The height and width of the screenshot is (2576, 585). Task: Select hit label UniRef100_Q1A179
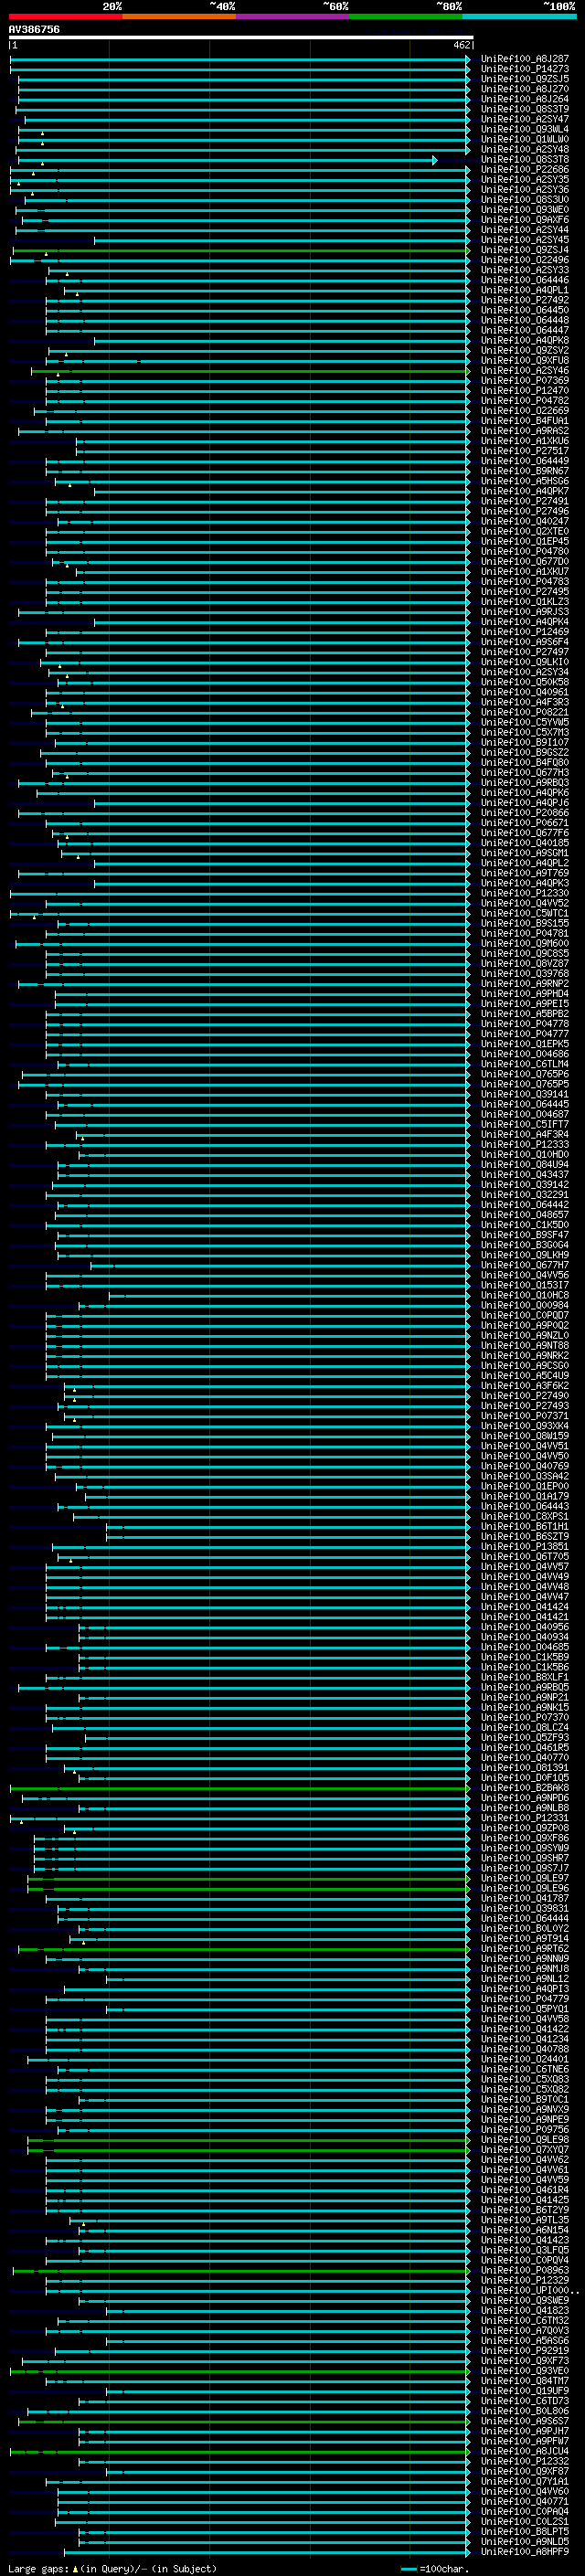(x=525, y=1496)
